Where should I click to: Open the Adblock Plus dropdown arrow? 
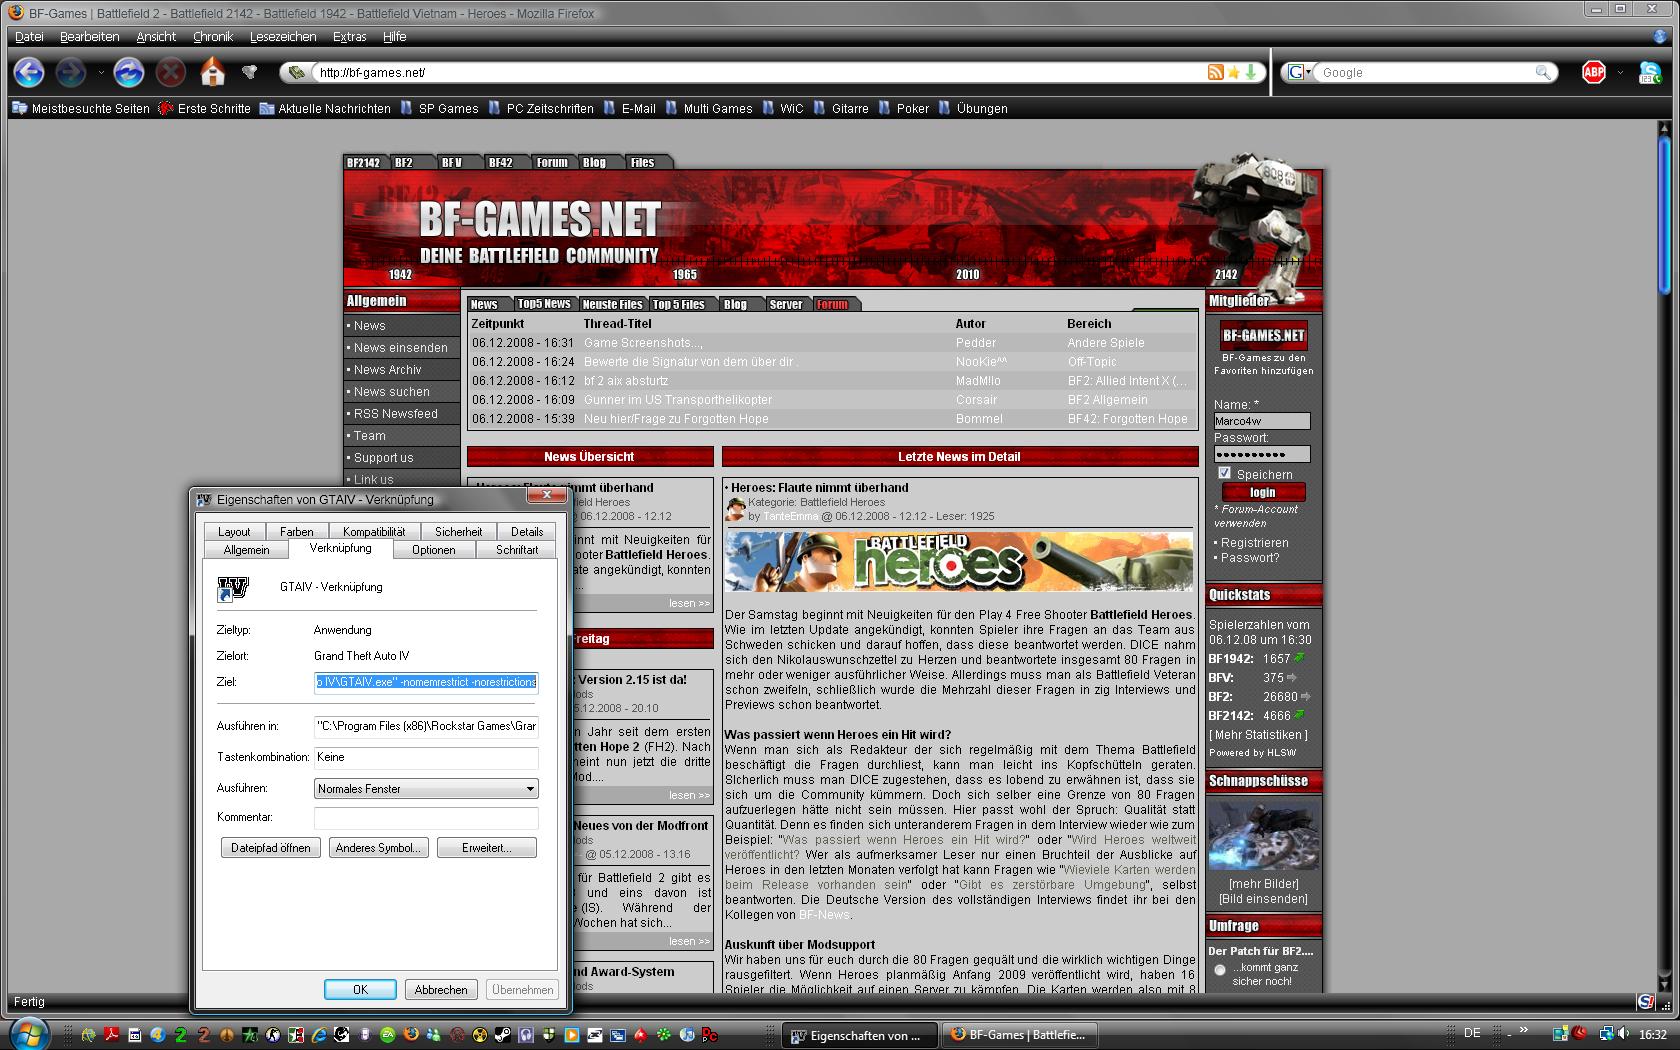(1620, 72)
